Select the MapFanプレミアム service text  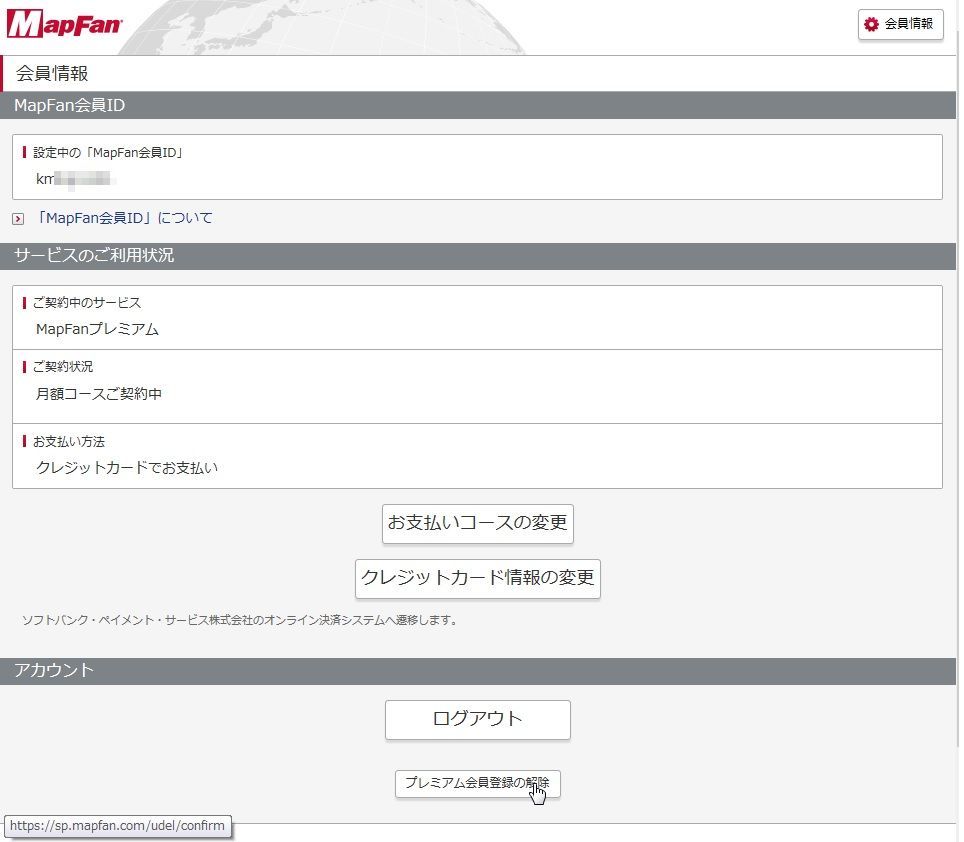[98, 329]
